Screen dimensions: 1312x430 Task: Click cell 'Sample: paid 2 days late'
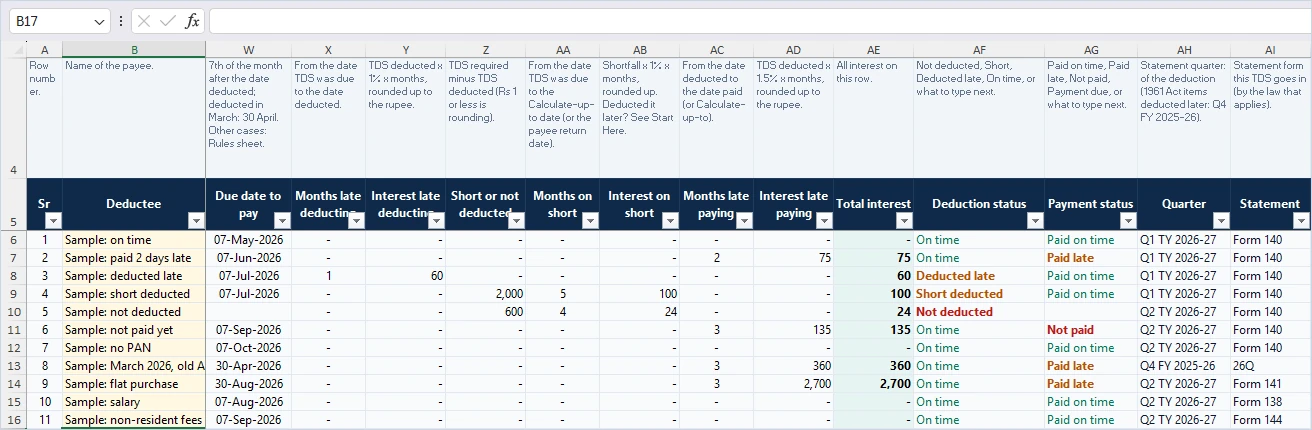[135, 258]
